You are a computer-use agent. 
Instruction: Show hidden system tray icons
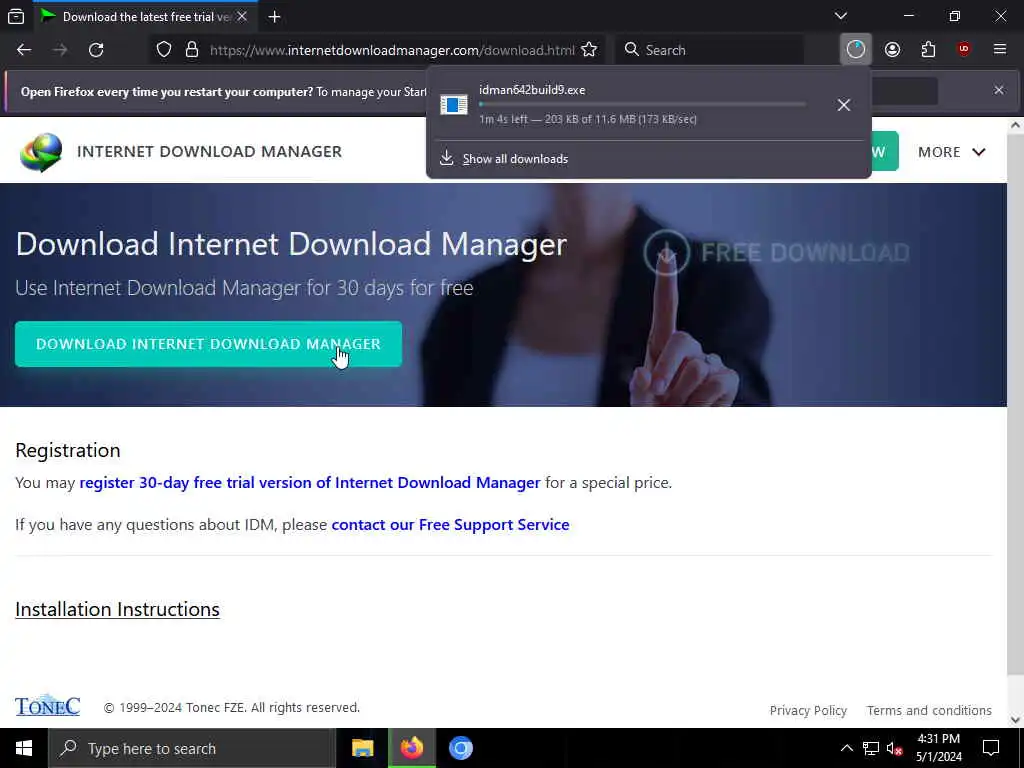(846, 748)
